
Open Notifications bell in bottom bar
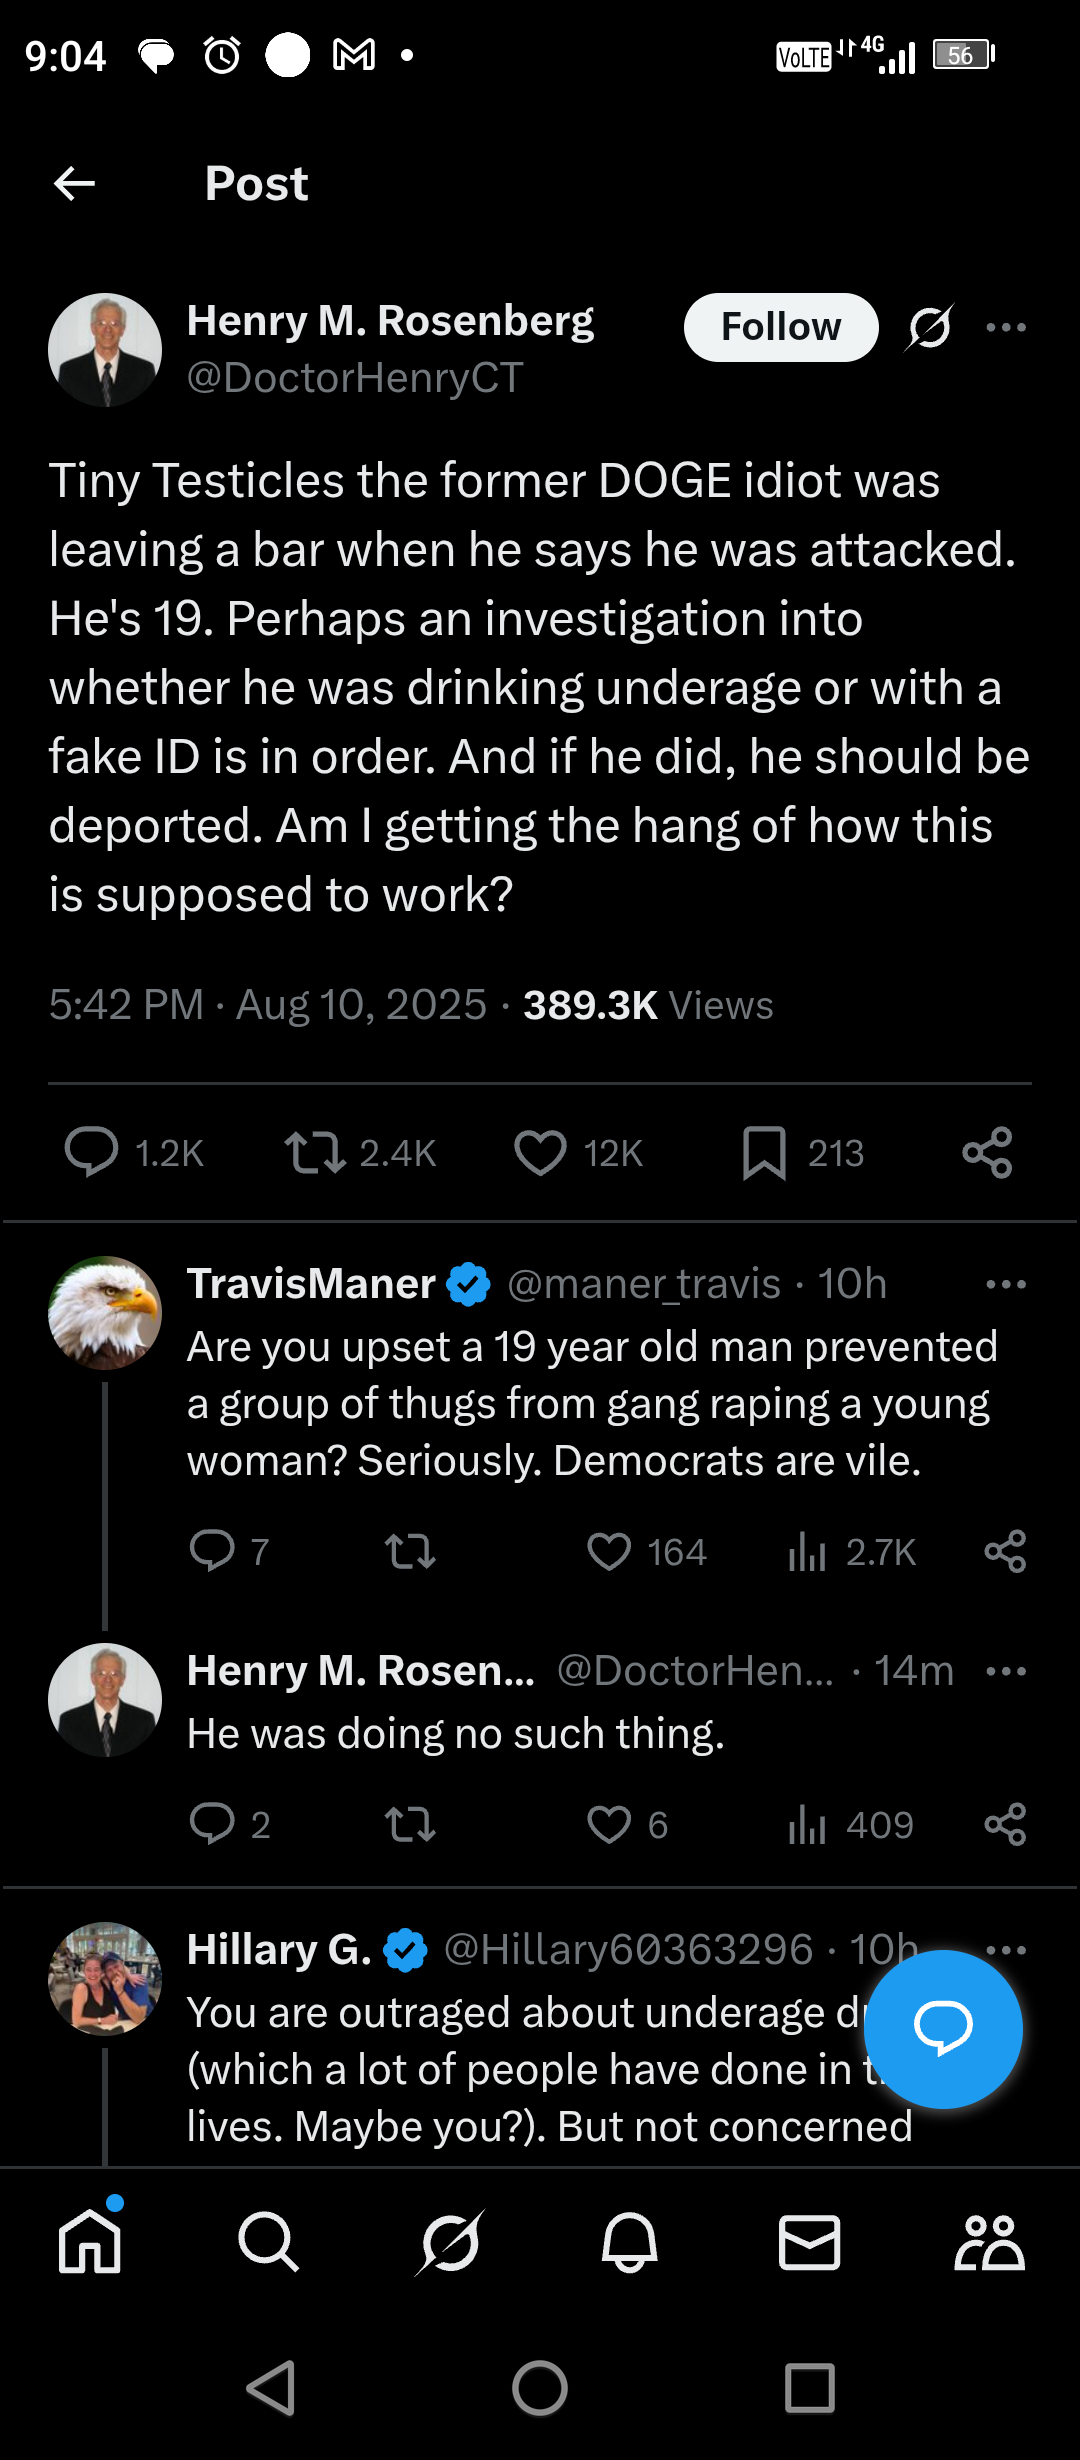[x=629, y=2242]
